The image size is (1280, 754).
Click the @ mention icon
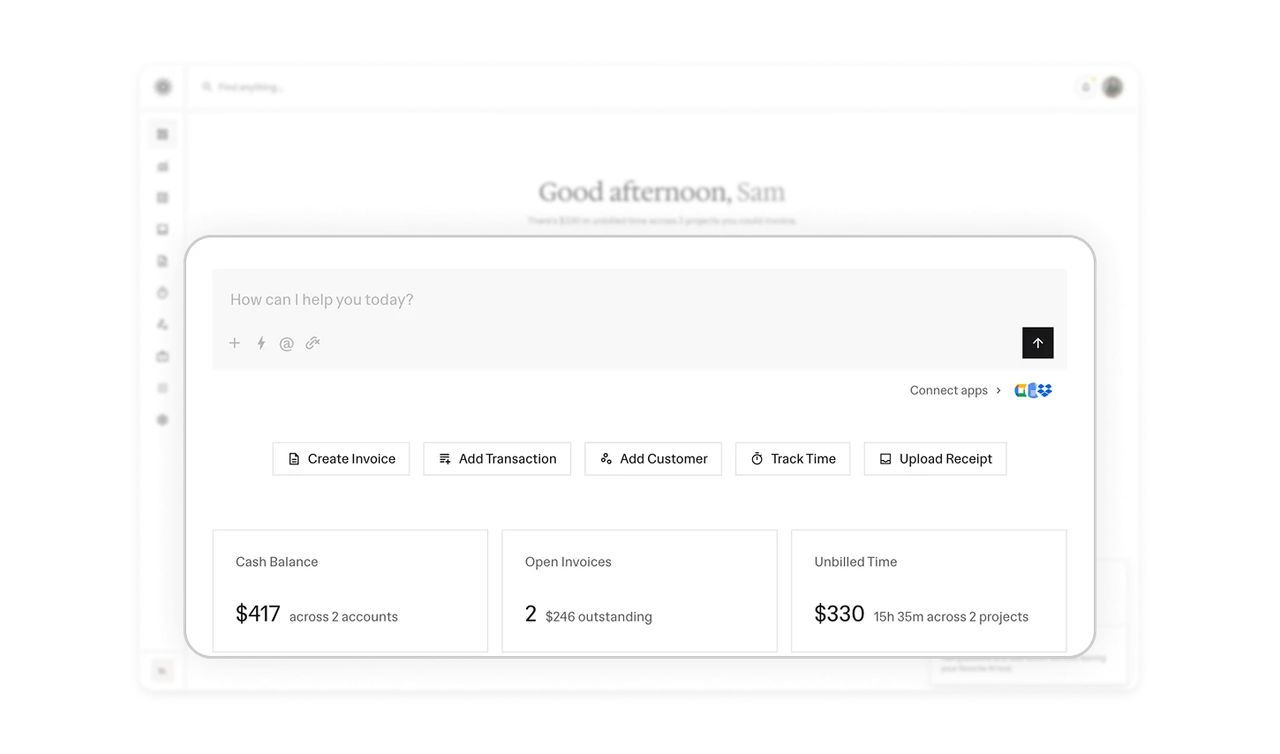click(x=286, y=344)
